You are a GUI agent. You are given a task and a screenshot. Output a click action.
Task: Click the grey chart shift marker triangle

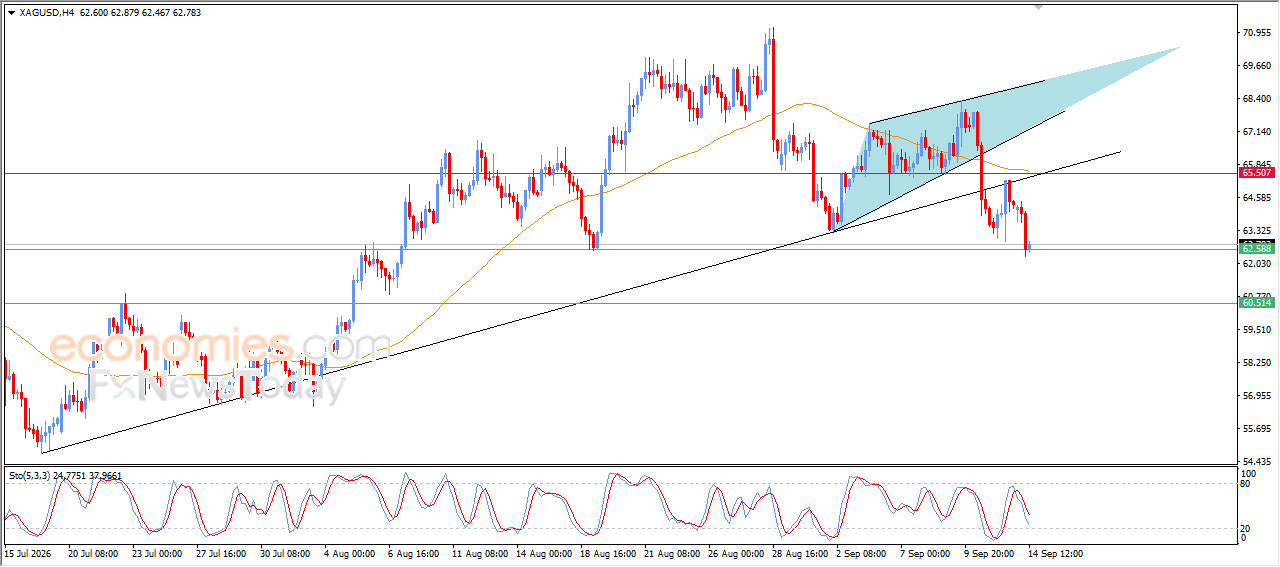pyautogui.click(x=1038, y=6)
